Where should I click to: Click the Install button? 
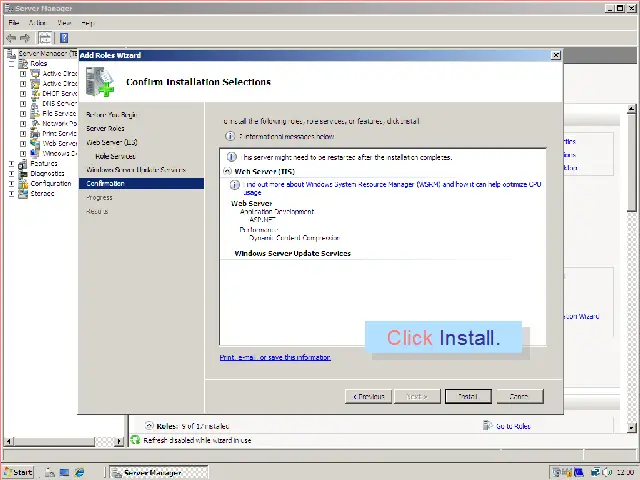coord(467,396)
